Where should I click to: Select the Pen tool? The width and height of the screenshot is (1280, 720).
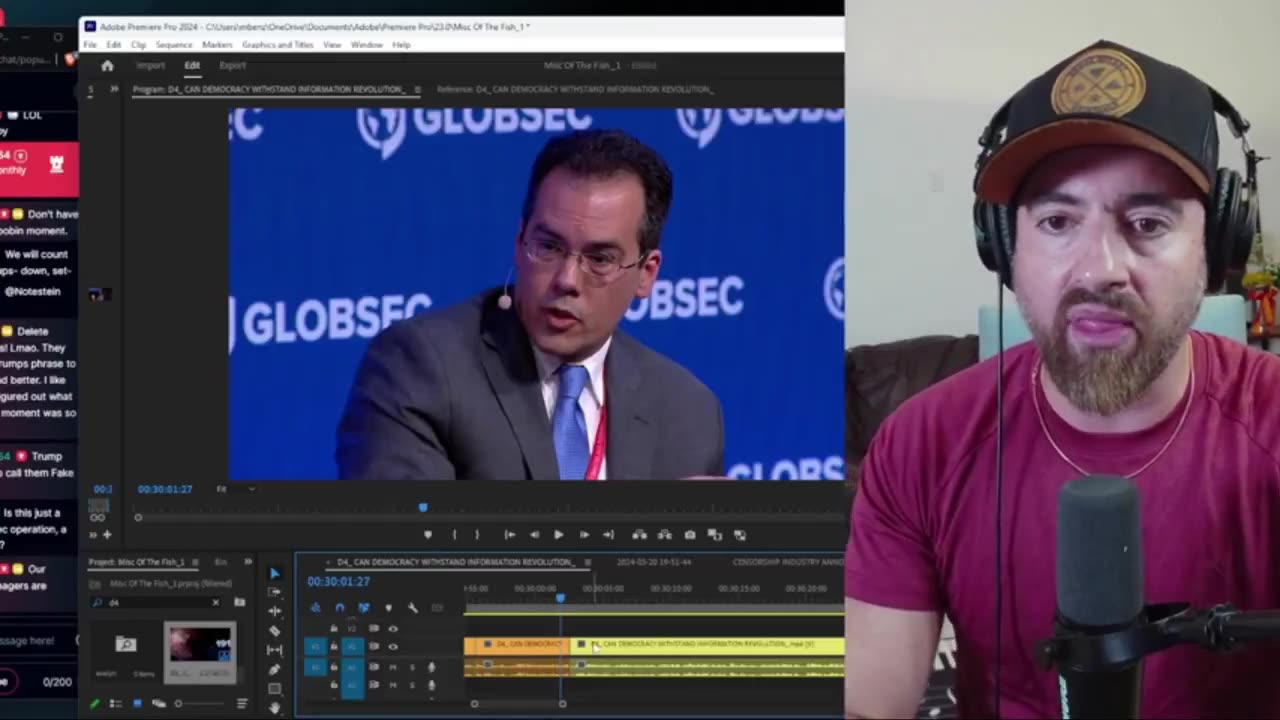coord(274,669)
